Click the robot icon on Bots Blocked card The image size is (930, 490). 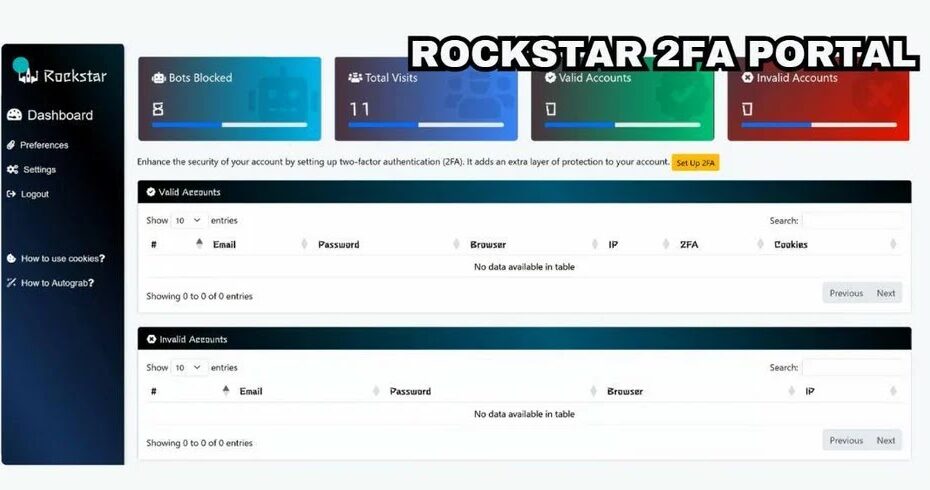[158, 78]
